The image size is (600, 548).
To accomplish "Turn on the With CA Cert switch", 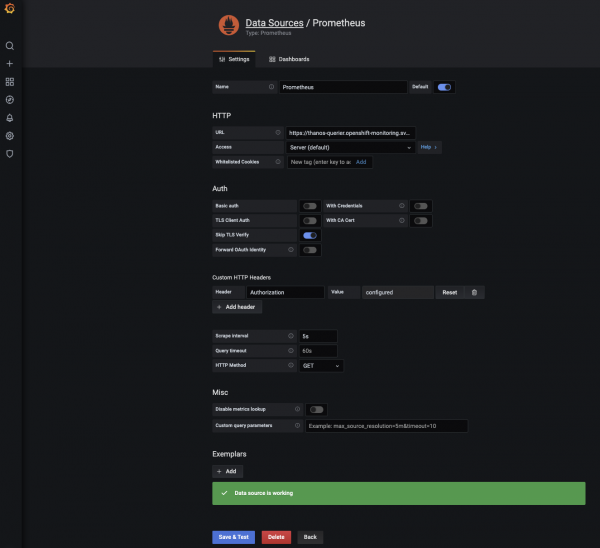I will click(x=421, y=220).
